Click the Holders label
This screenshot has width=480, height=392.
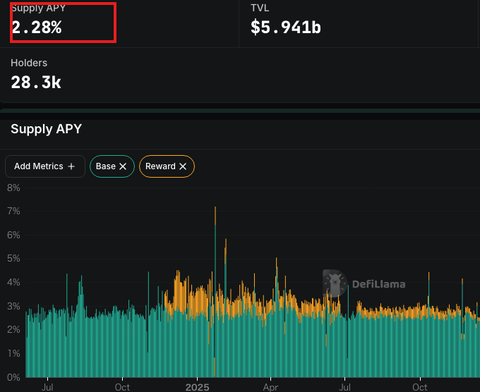tap(29, 63)
